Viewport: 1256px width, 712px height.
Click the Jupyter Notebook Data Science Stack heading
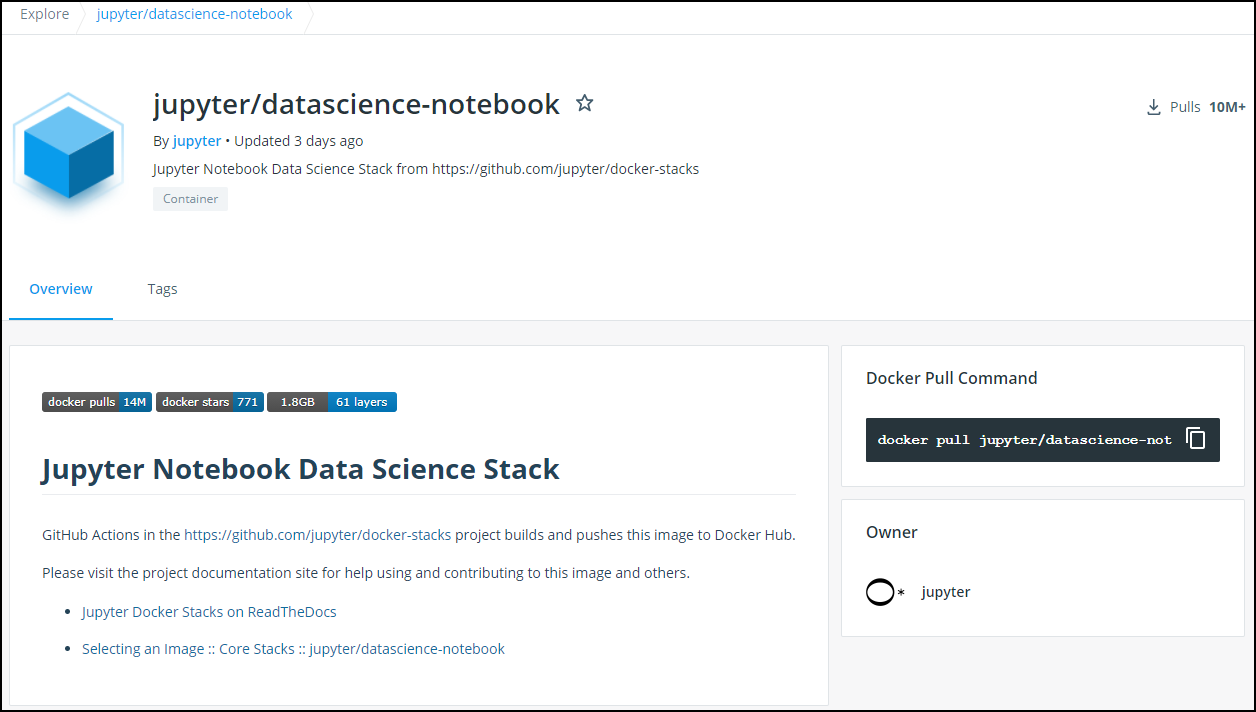click(x=301, y=469)
